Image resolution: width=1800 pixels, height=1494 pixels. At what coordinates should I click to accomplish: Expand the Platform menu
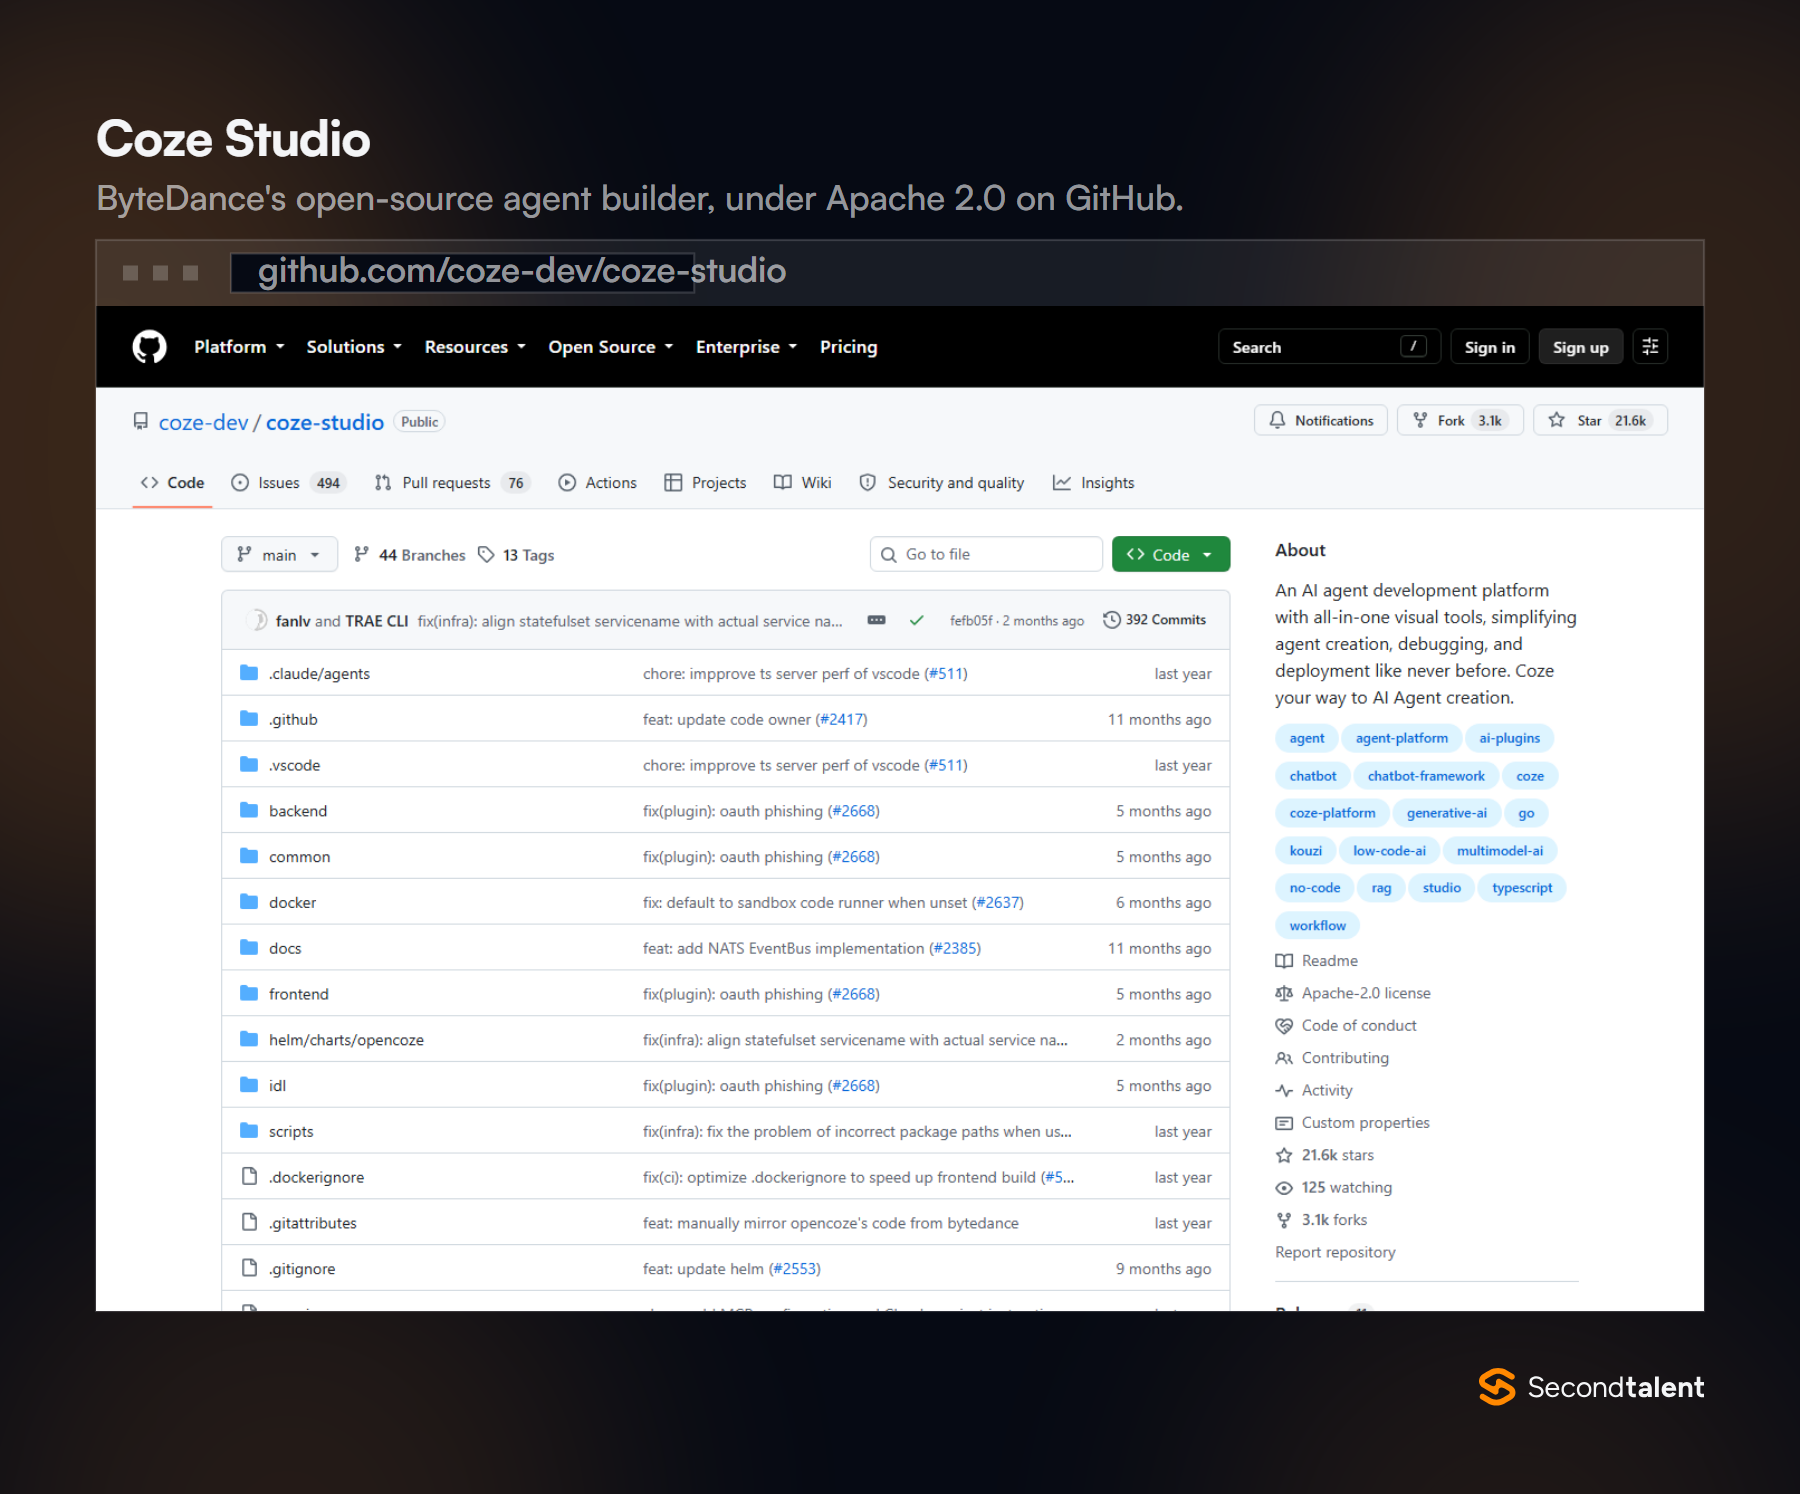[x=239, y=347]
